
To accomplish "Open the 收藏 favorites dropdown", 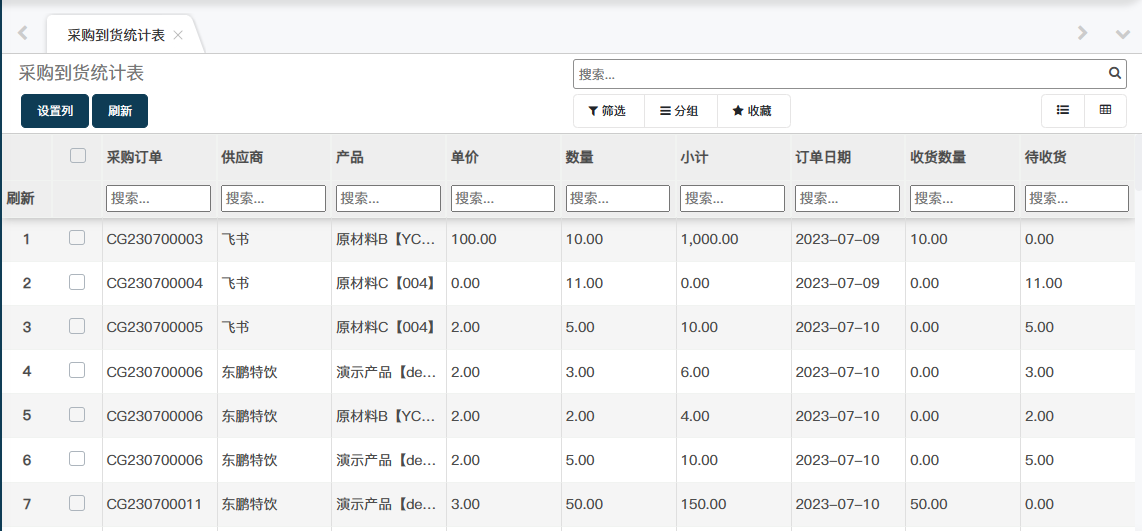I will coord(753,111).
